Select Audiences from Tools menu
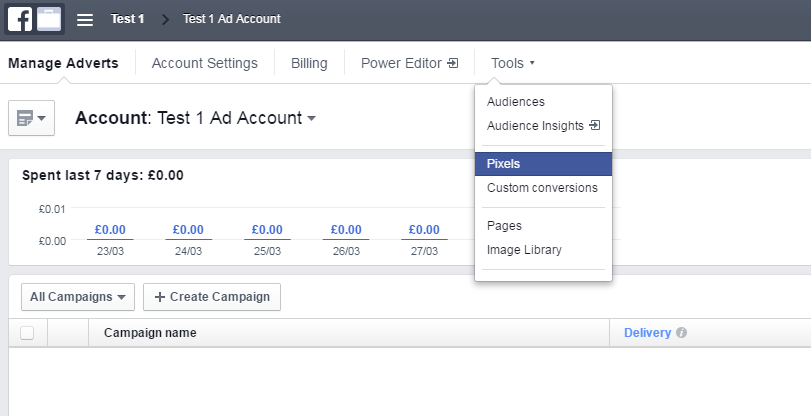The image size is (811, 416). [x=516, y=101]
